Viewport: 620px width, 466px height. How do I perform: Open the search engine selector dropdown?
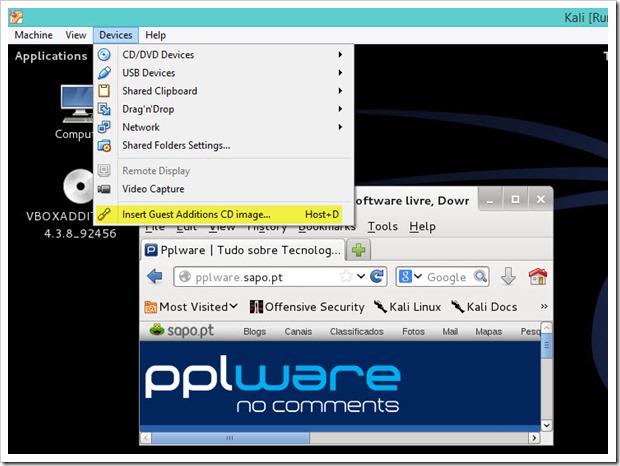point(410,276)
